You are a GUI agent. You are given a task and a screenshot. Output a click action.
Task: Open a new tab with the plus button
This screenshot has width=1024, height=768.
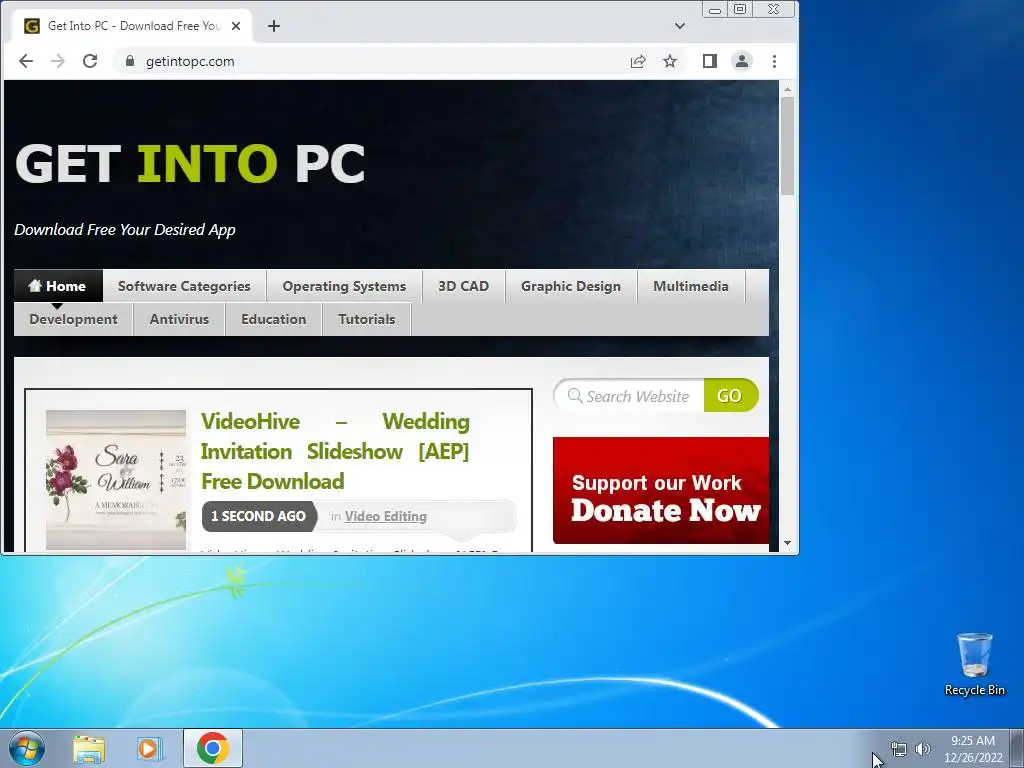[x=274, y=26]
